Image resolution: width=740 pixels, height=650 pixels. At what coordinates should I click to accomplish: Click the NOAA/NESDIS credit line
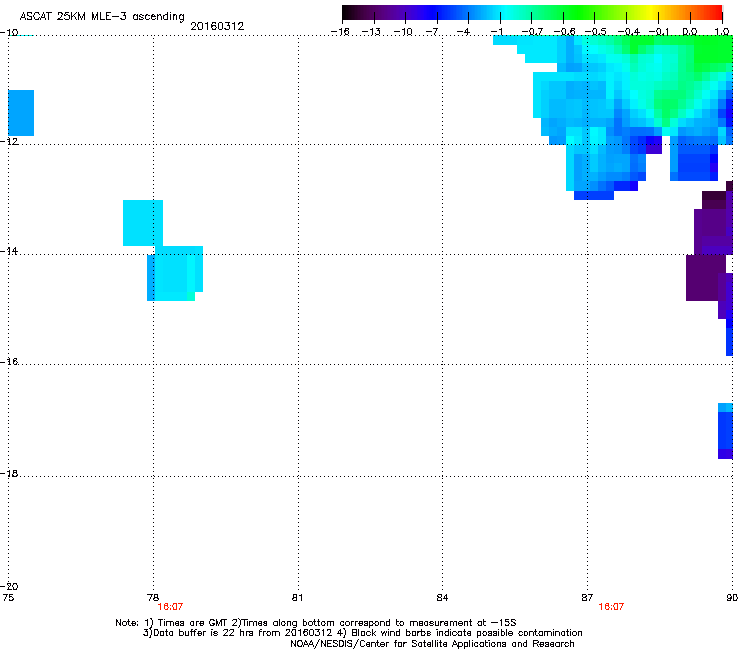(x=432, y=644)
